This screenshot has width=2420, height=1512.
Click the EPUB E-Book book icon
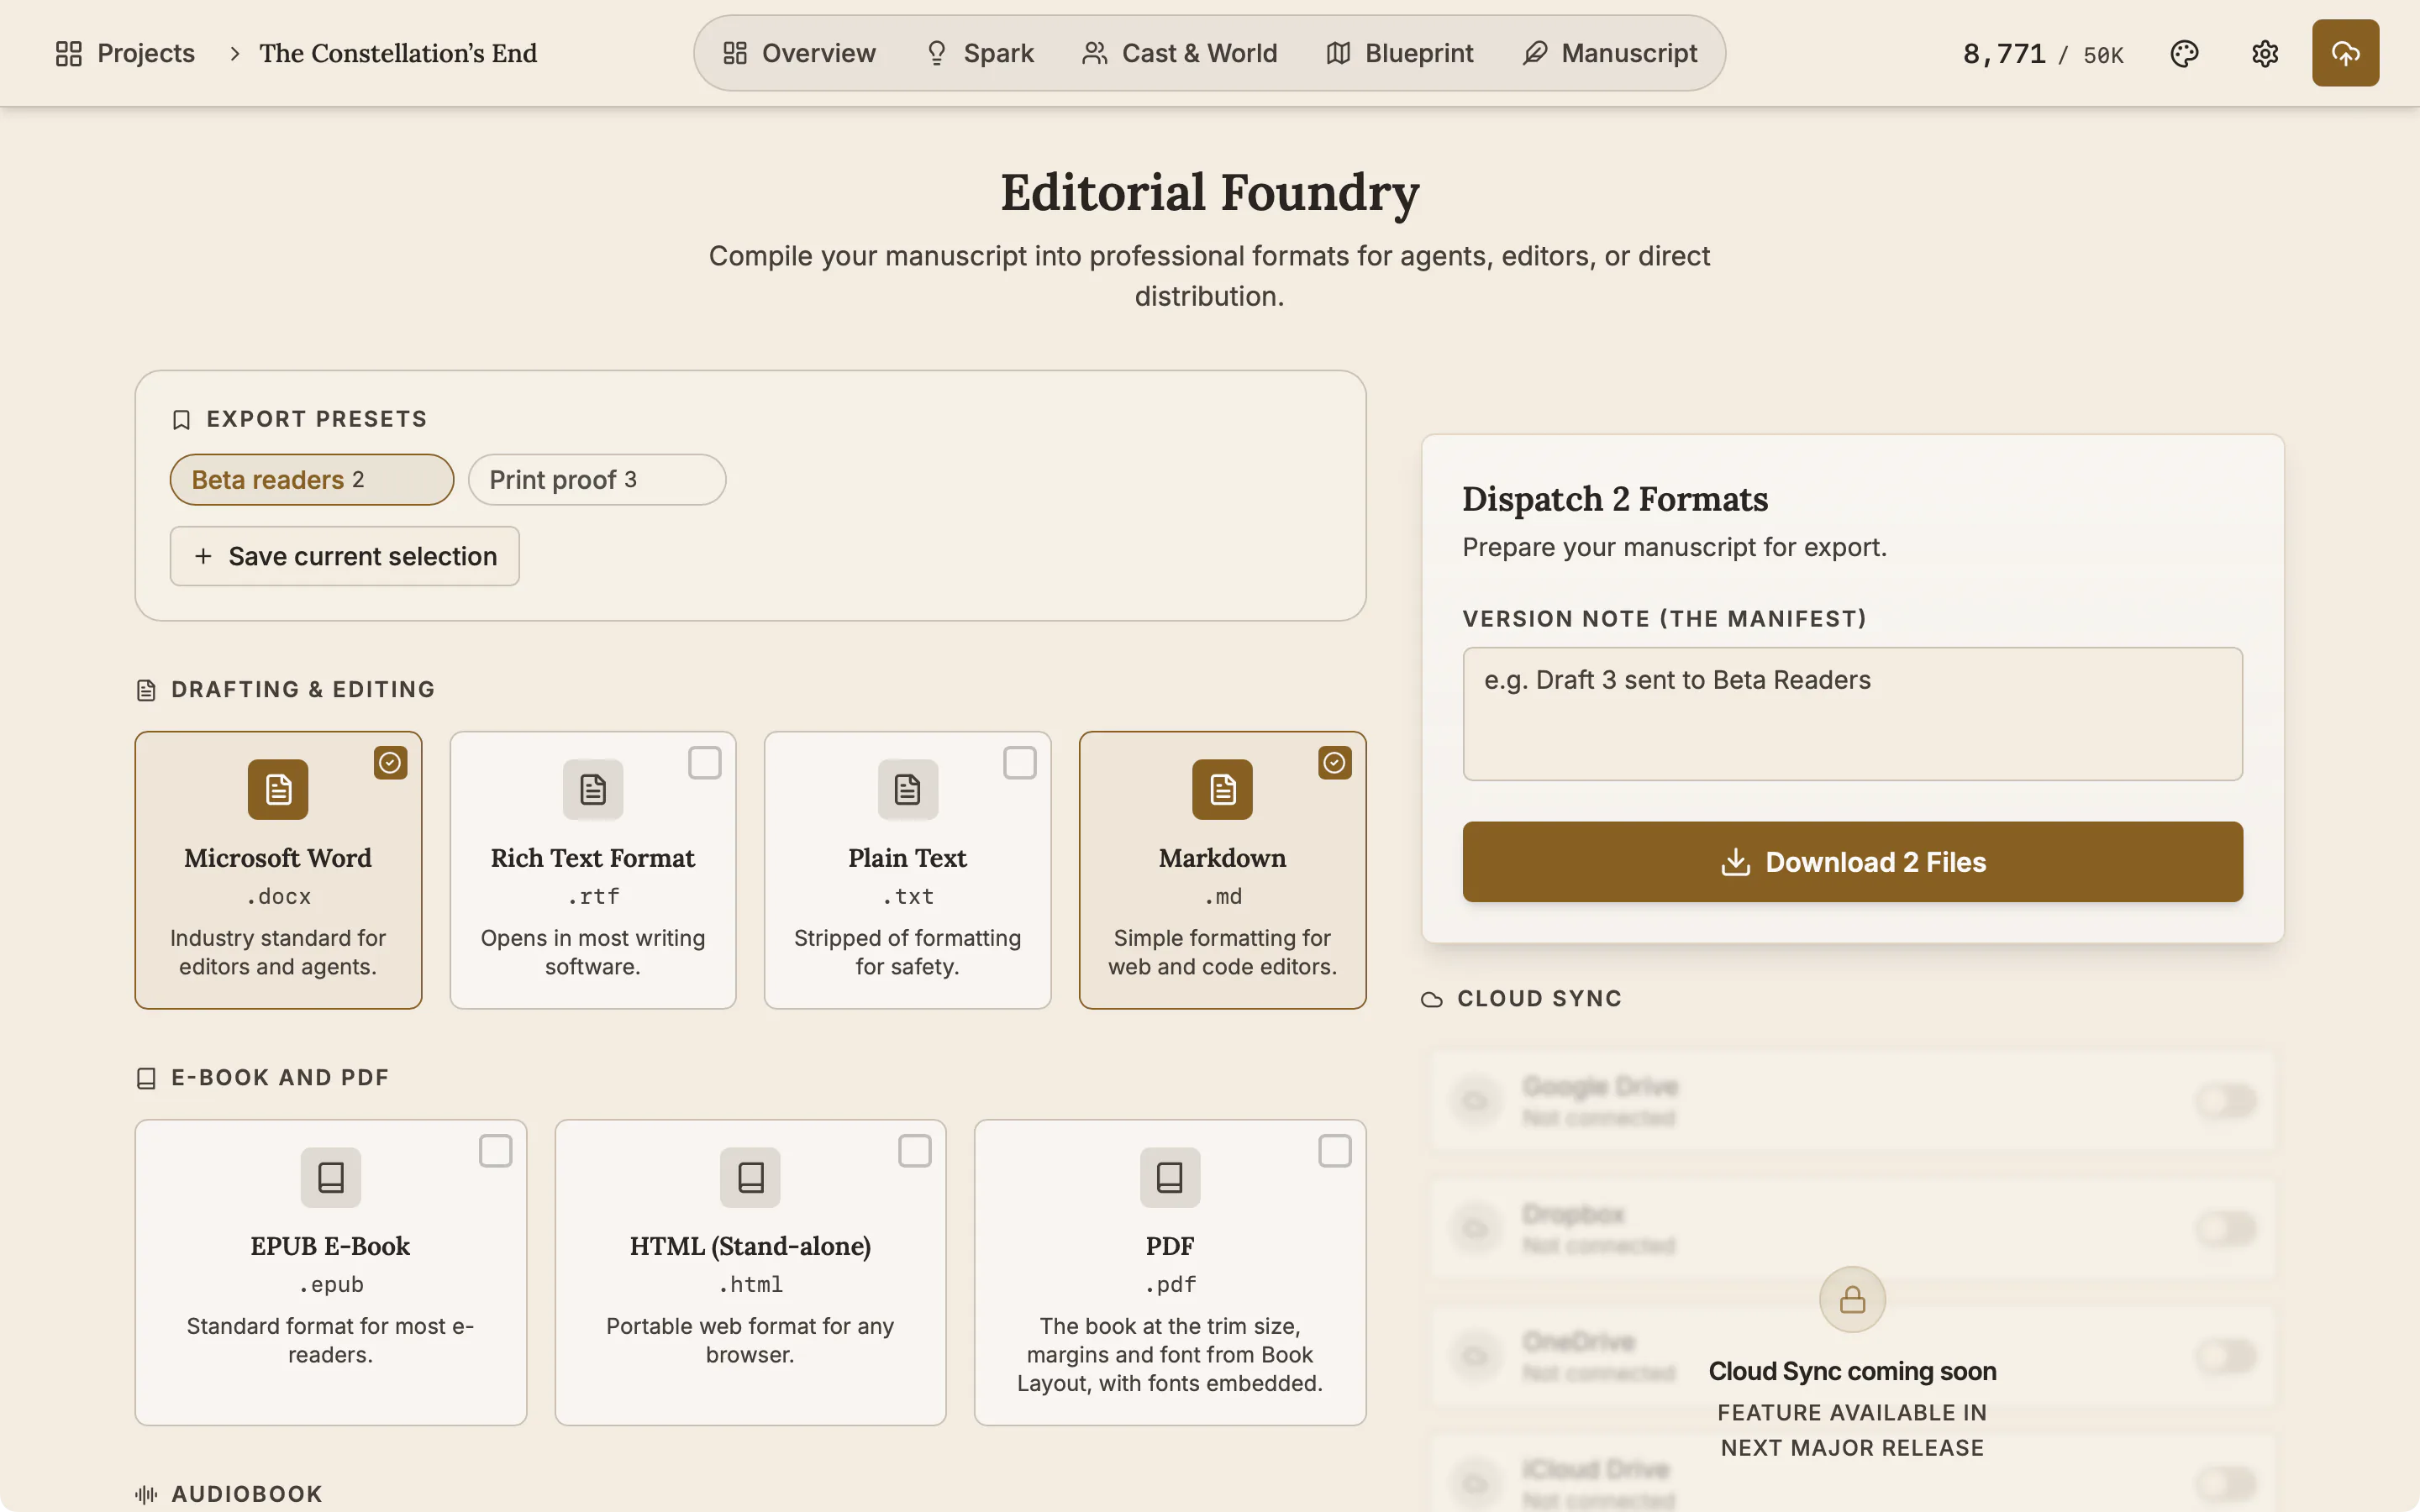click(331, 1177)
